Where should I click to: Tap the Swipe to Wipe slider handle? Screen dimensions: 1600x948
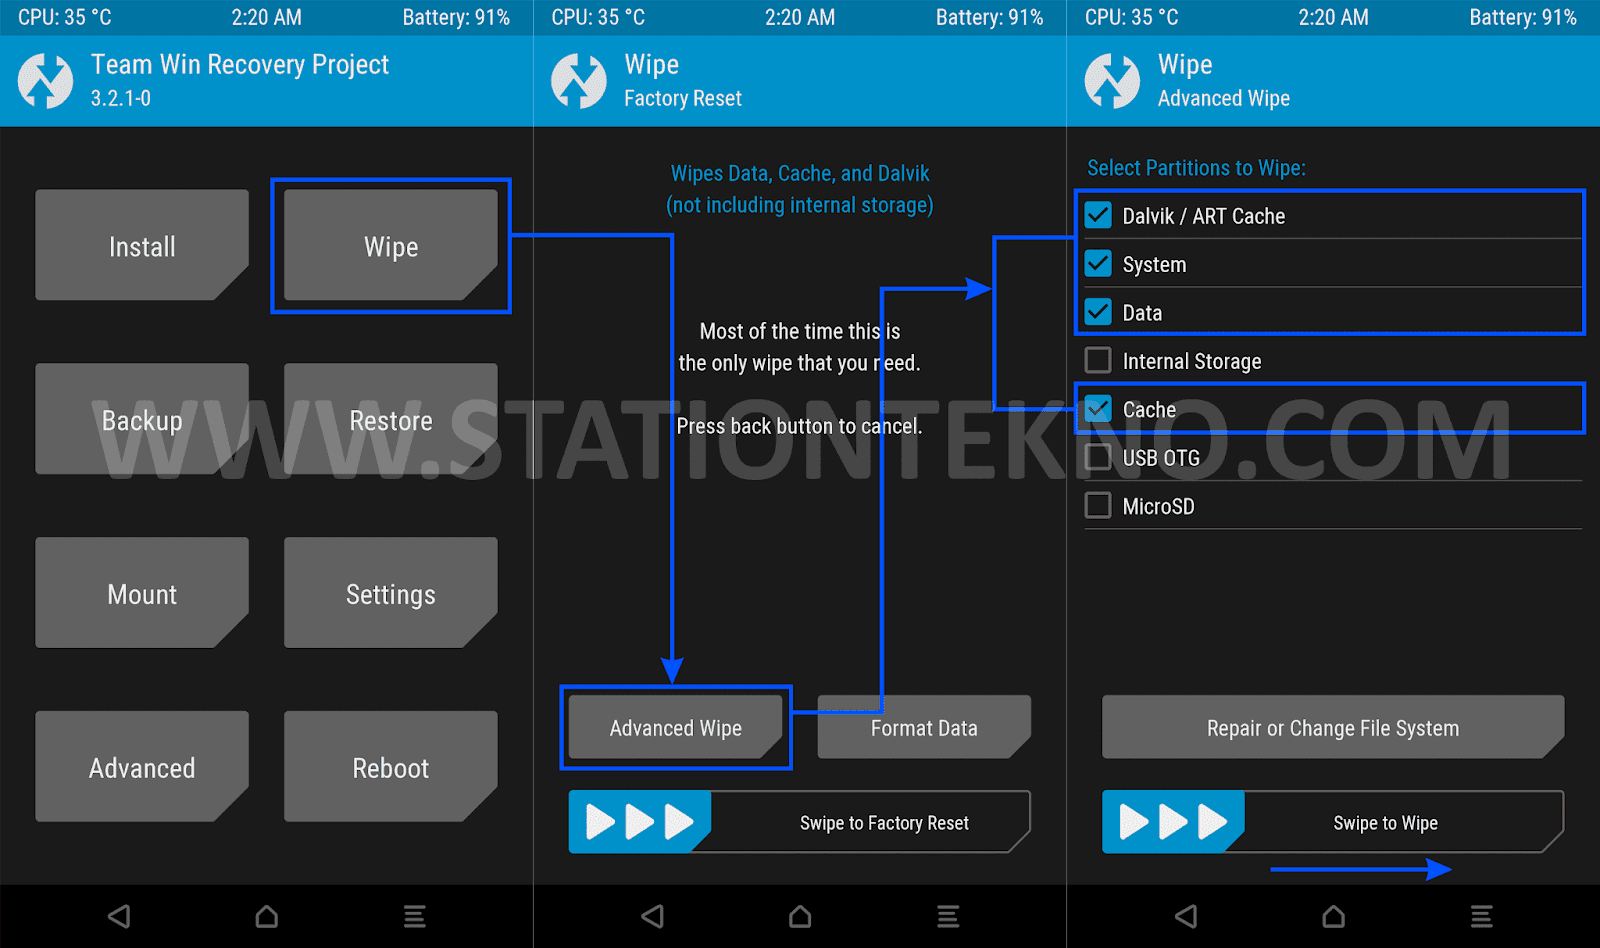1173,822
